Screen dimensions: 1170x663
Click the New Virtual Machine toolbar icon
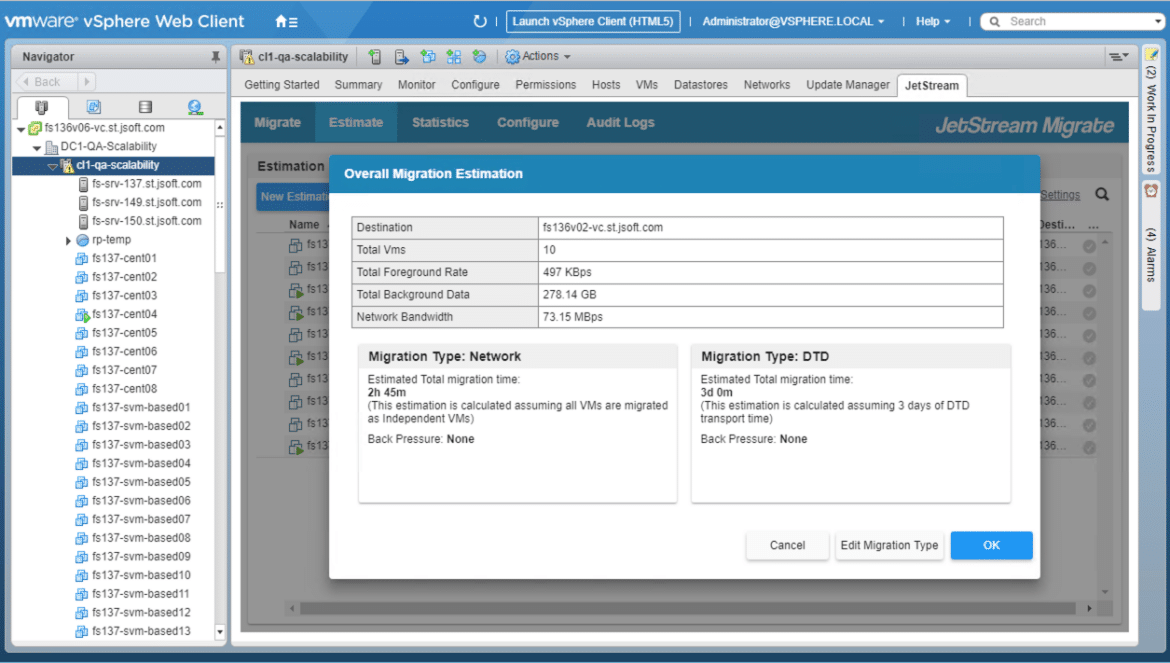click(x=428, y=57)
